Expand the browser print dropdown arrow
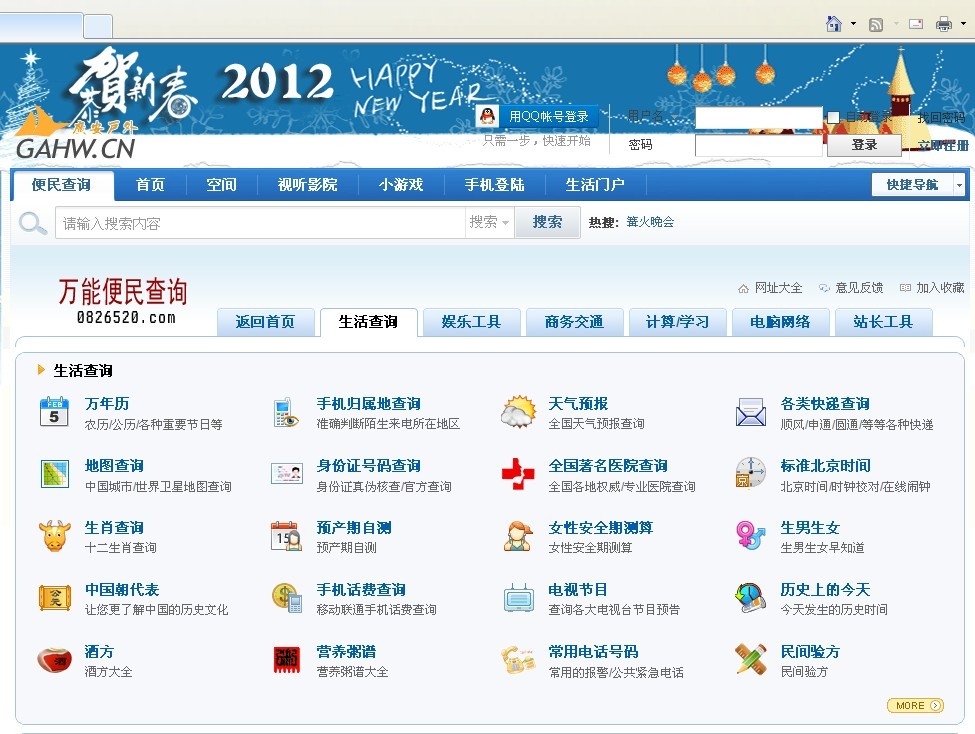 963,24
